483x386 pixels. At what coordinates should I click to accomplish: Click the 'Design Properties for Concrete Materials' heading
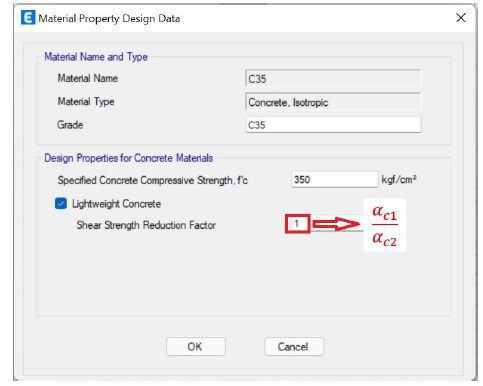click(129, 158)
